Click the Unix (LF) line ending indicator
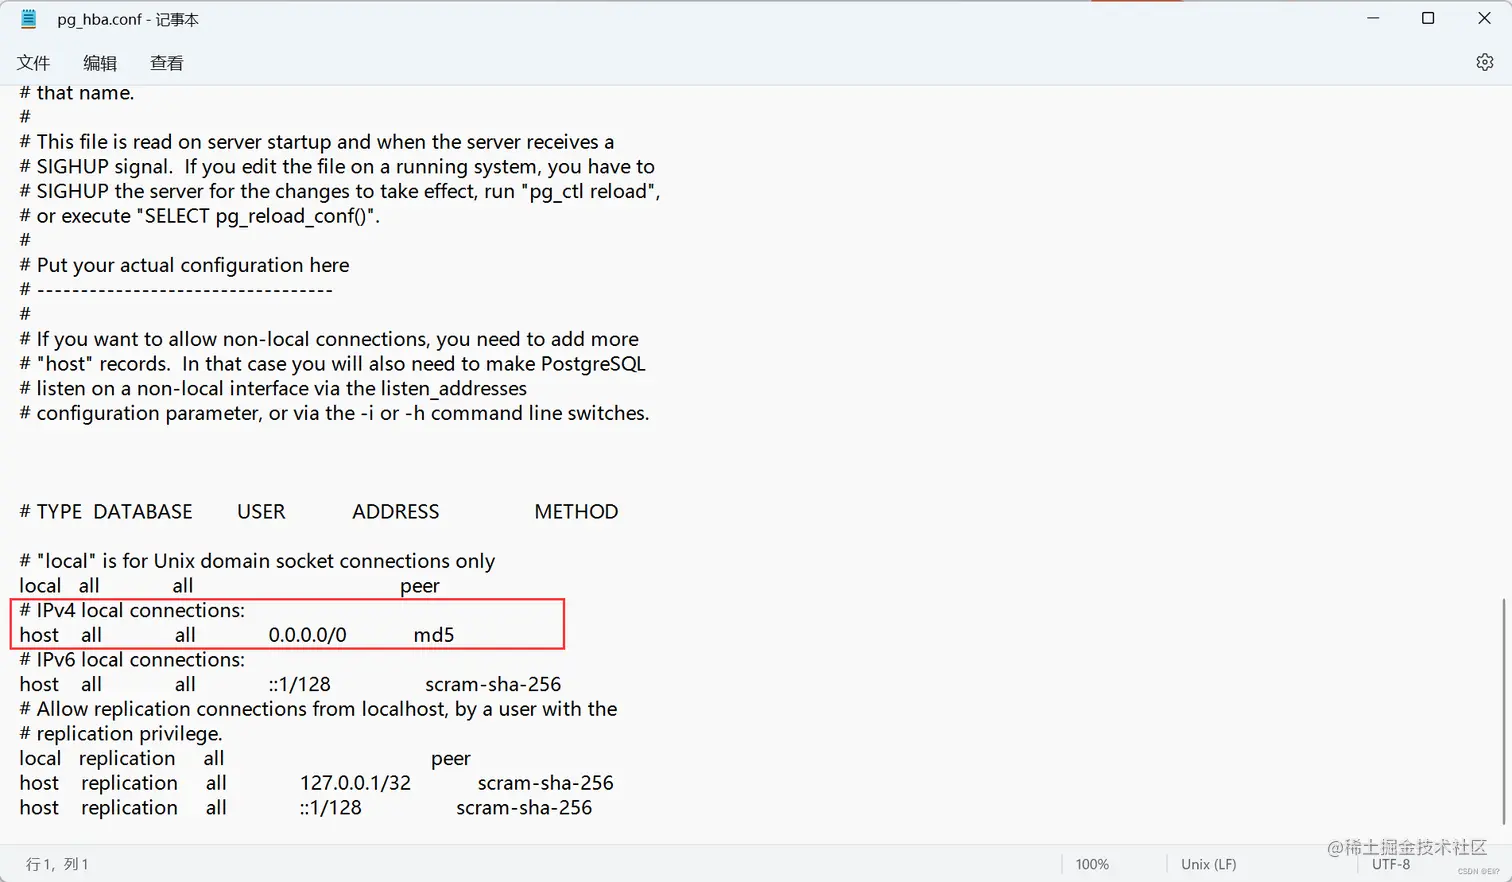 click(x=1208, y=864)
